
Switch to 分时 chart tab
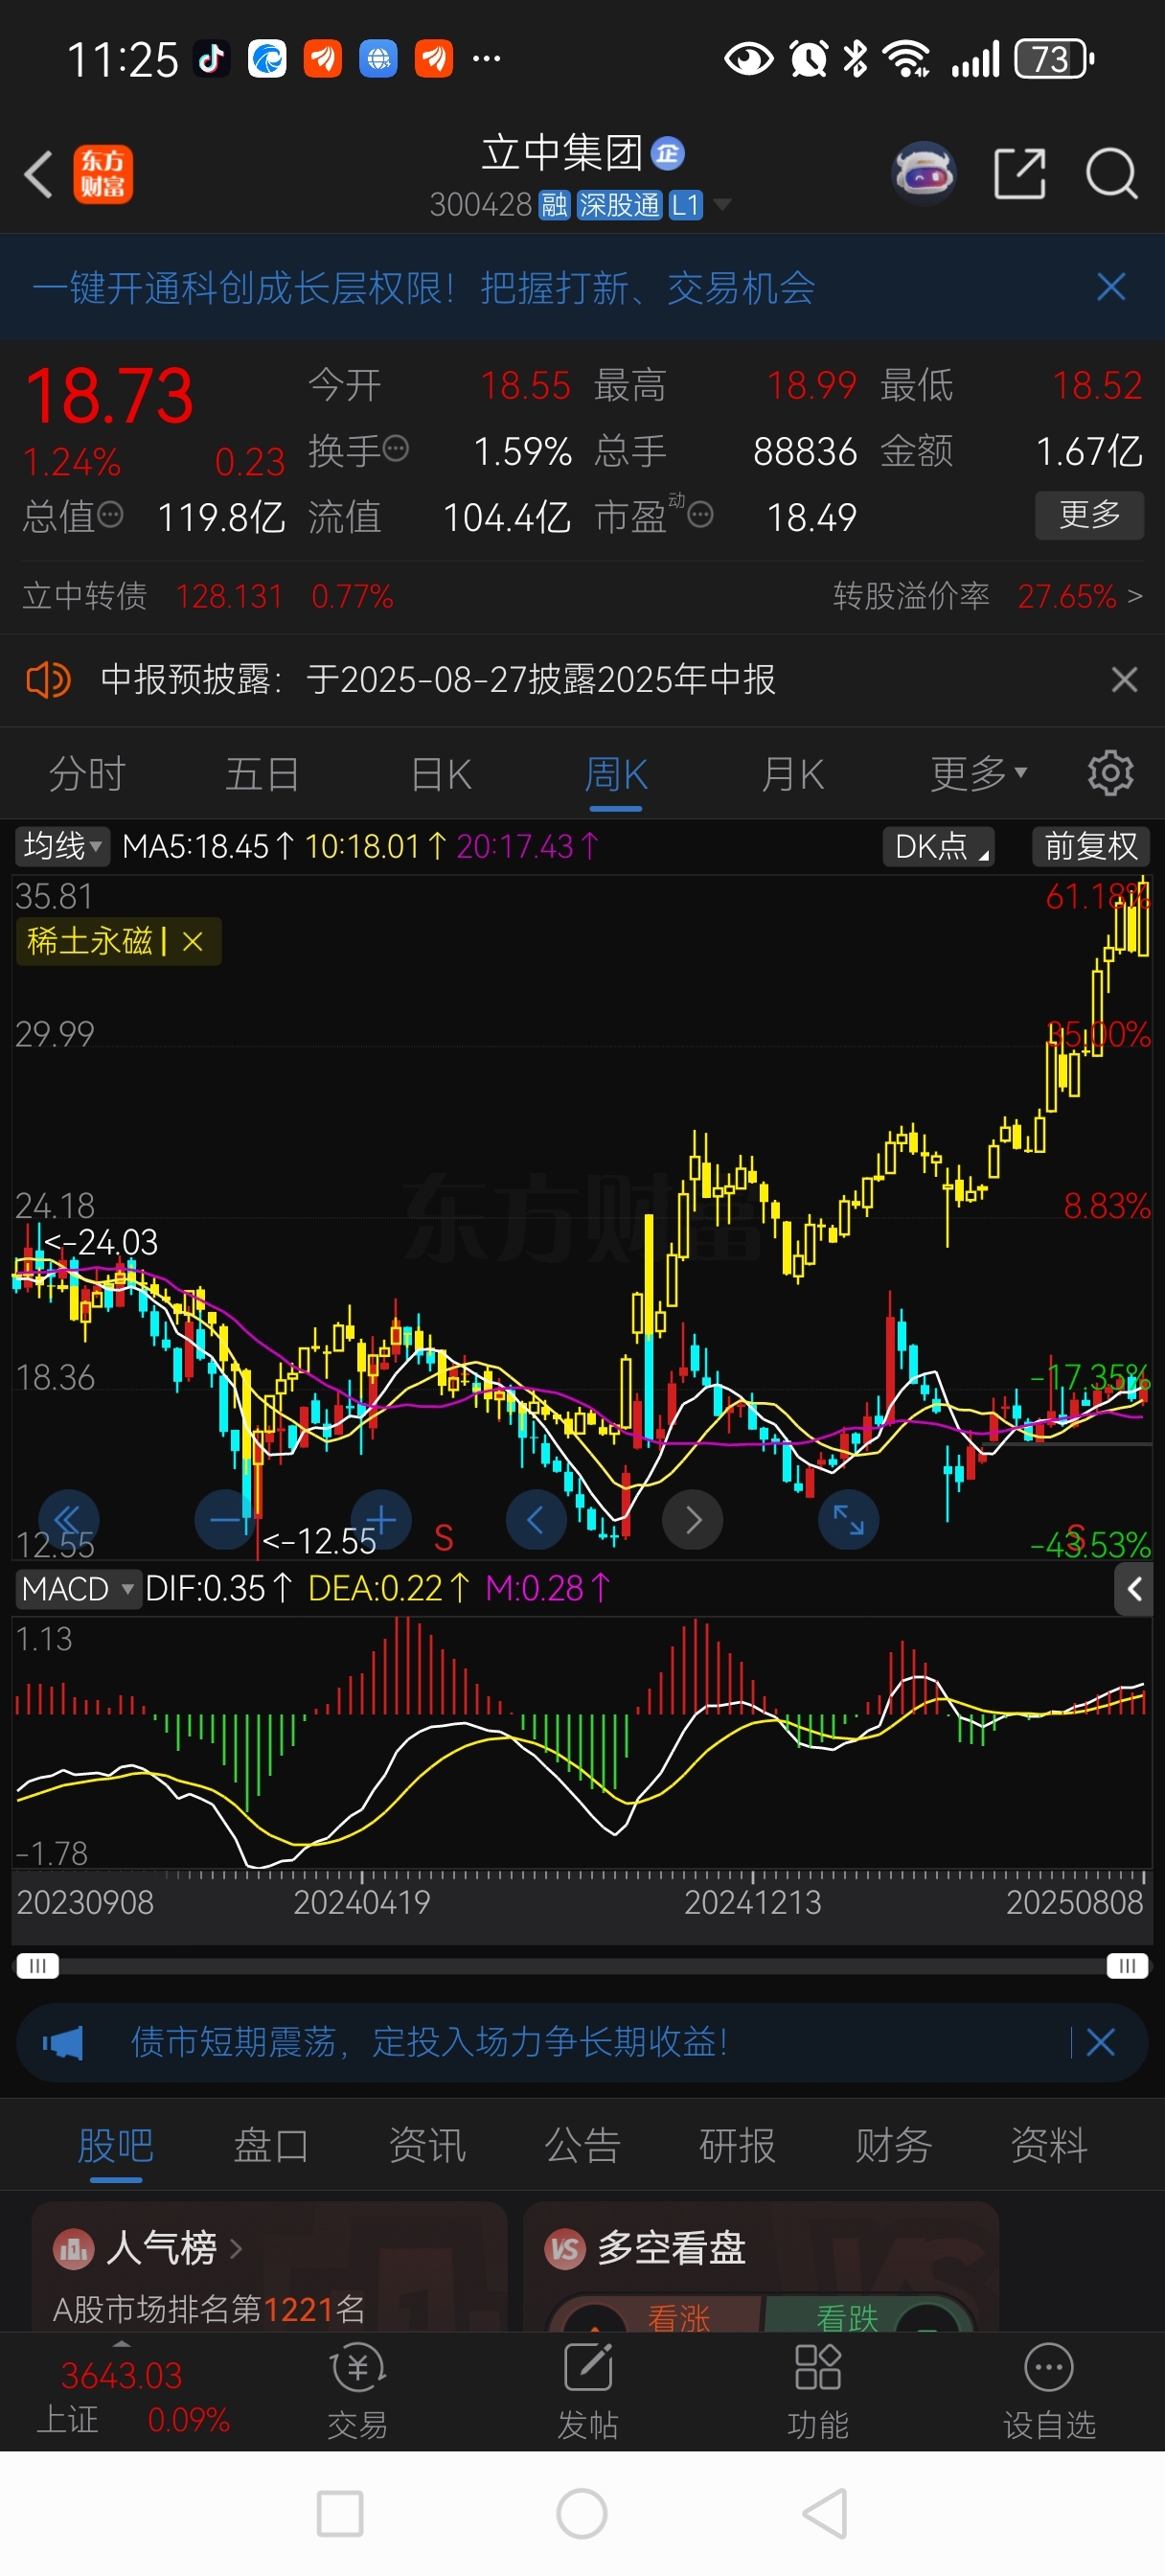87,773
